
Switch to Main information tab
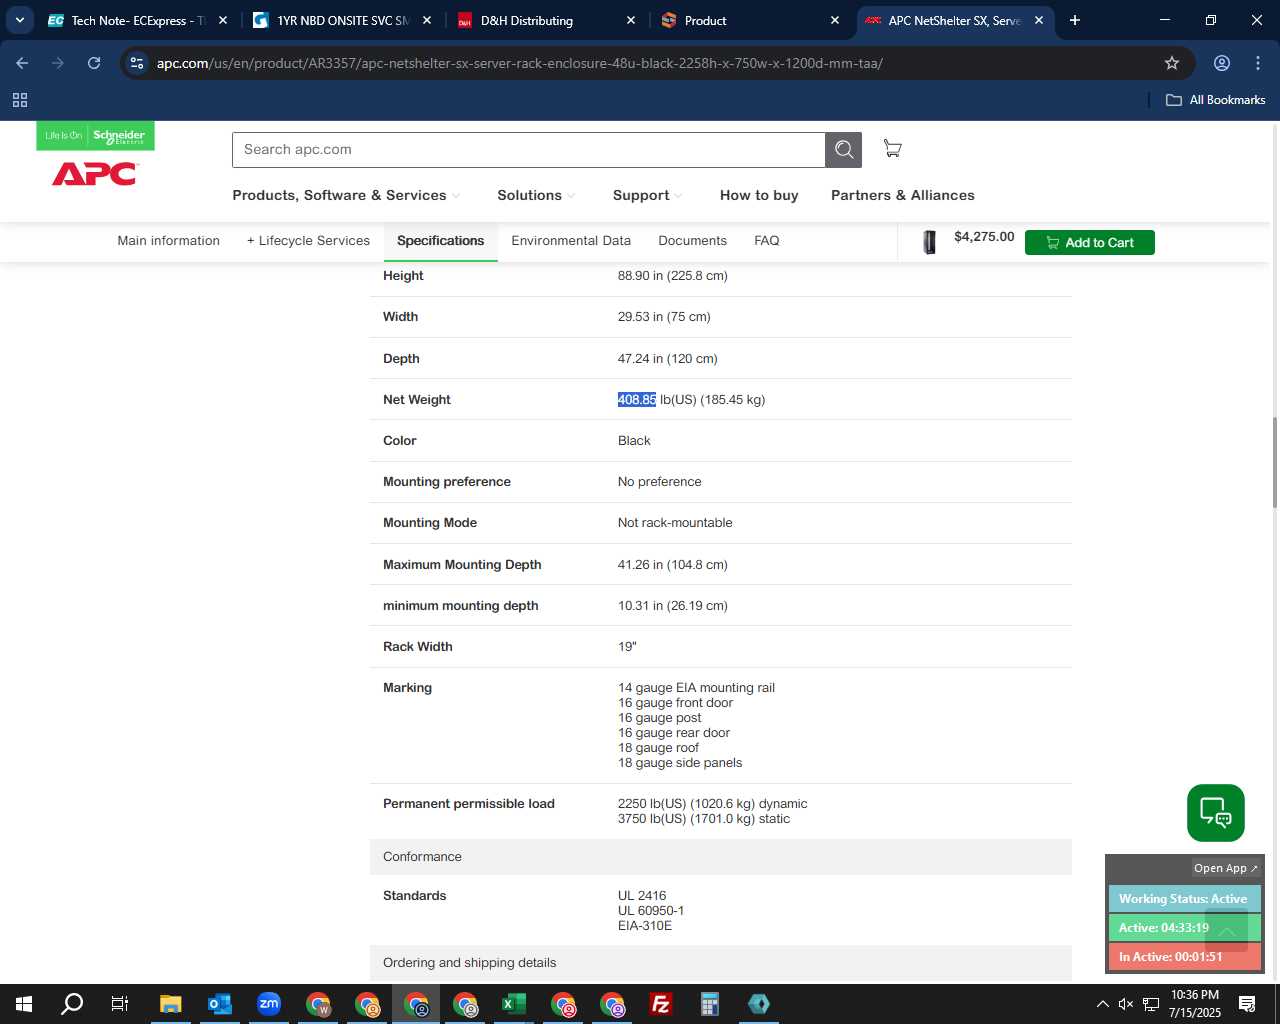169,241
